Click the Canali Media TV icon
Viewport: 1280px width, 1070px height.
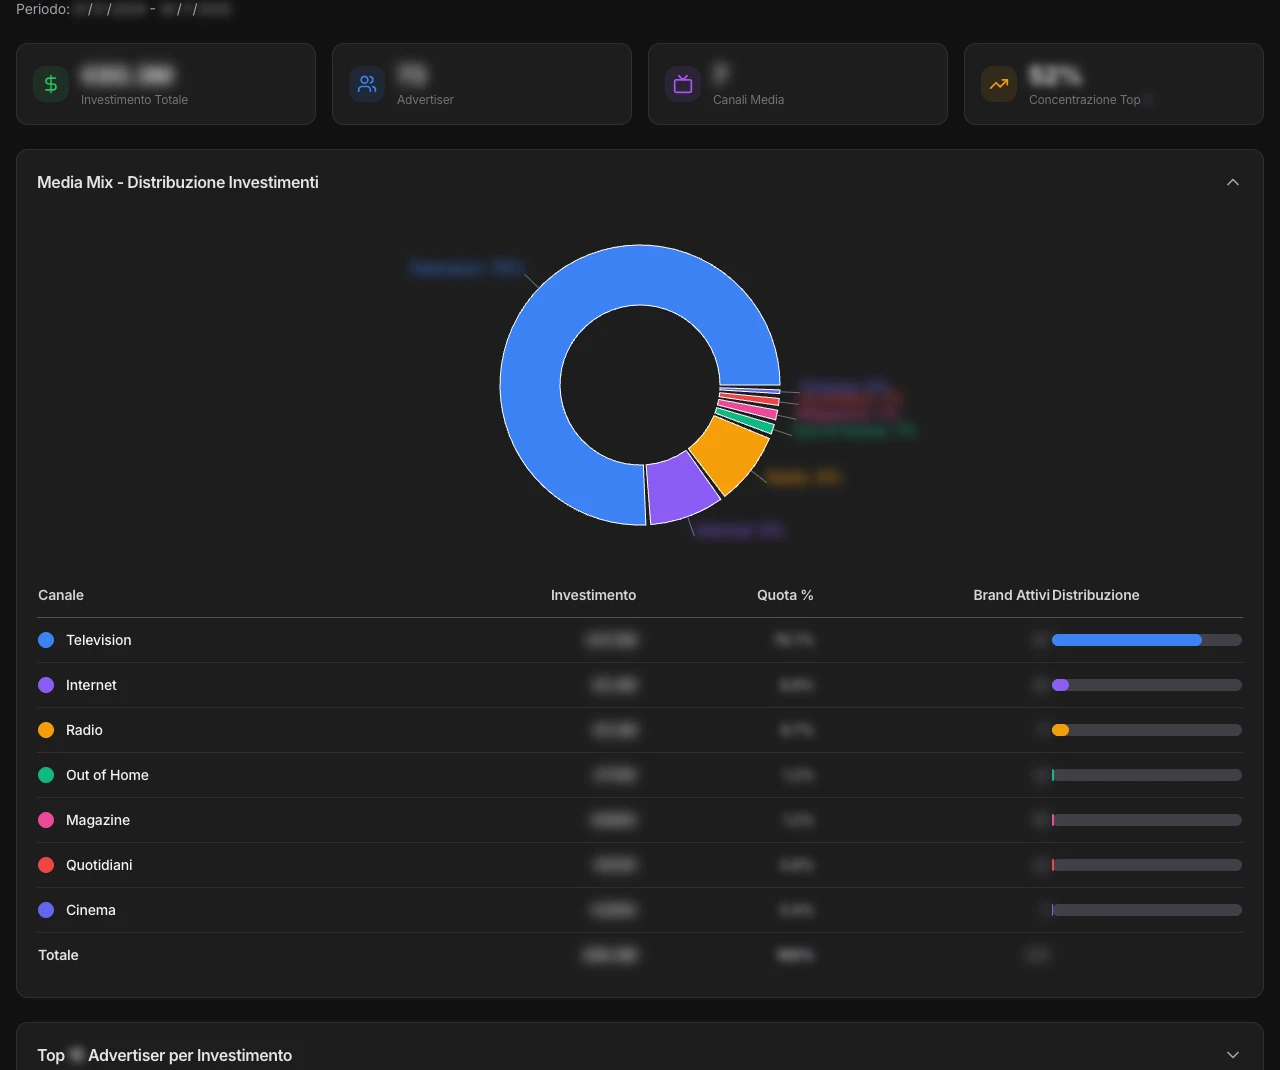pyautogui.click(x=683, y=84)
